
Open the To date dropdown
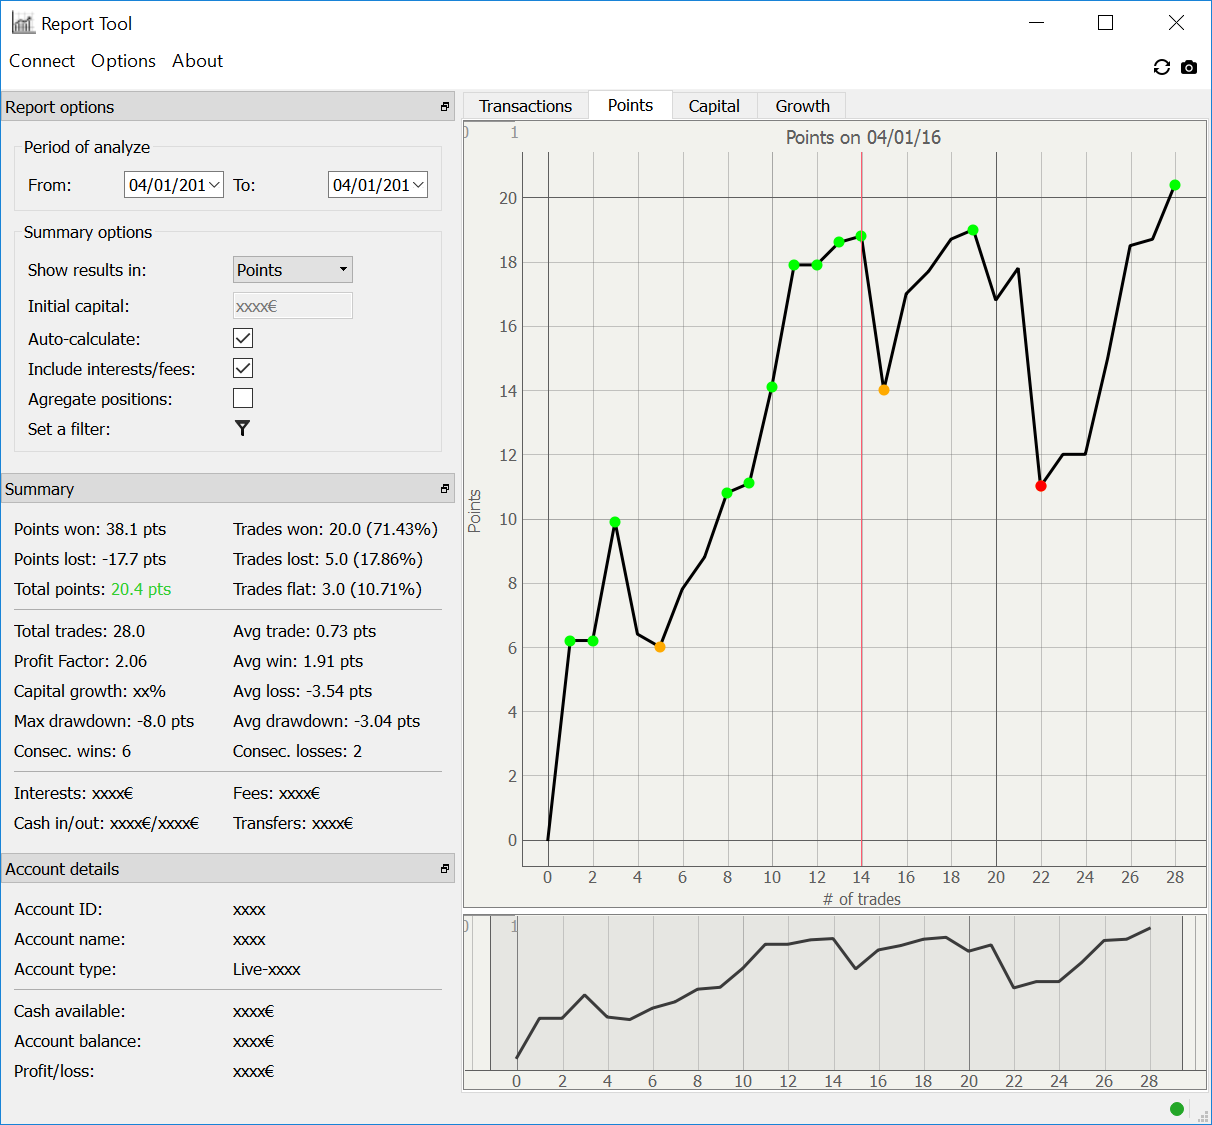coord(418,185)
